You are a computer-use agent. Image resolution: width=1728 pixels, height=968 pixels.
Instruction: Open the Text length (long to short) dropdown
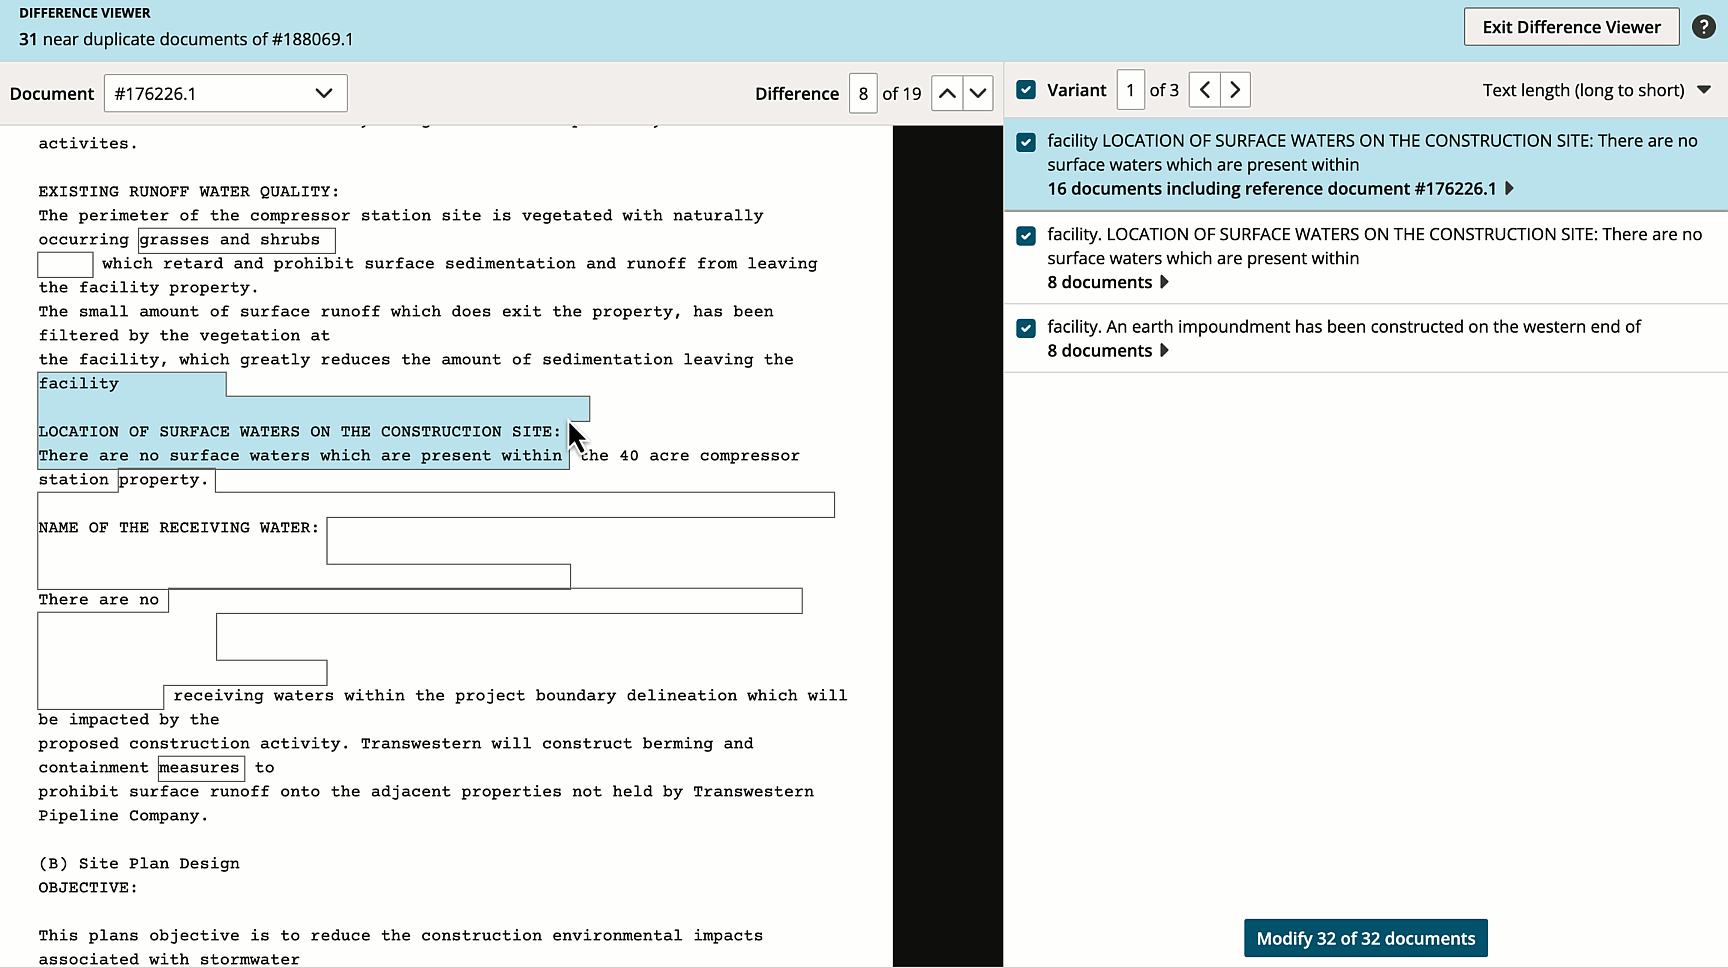1596,89
